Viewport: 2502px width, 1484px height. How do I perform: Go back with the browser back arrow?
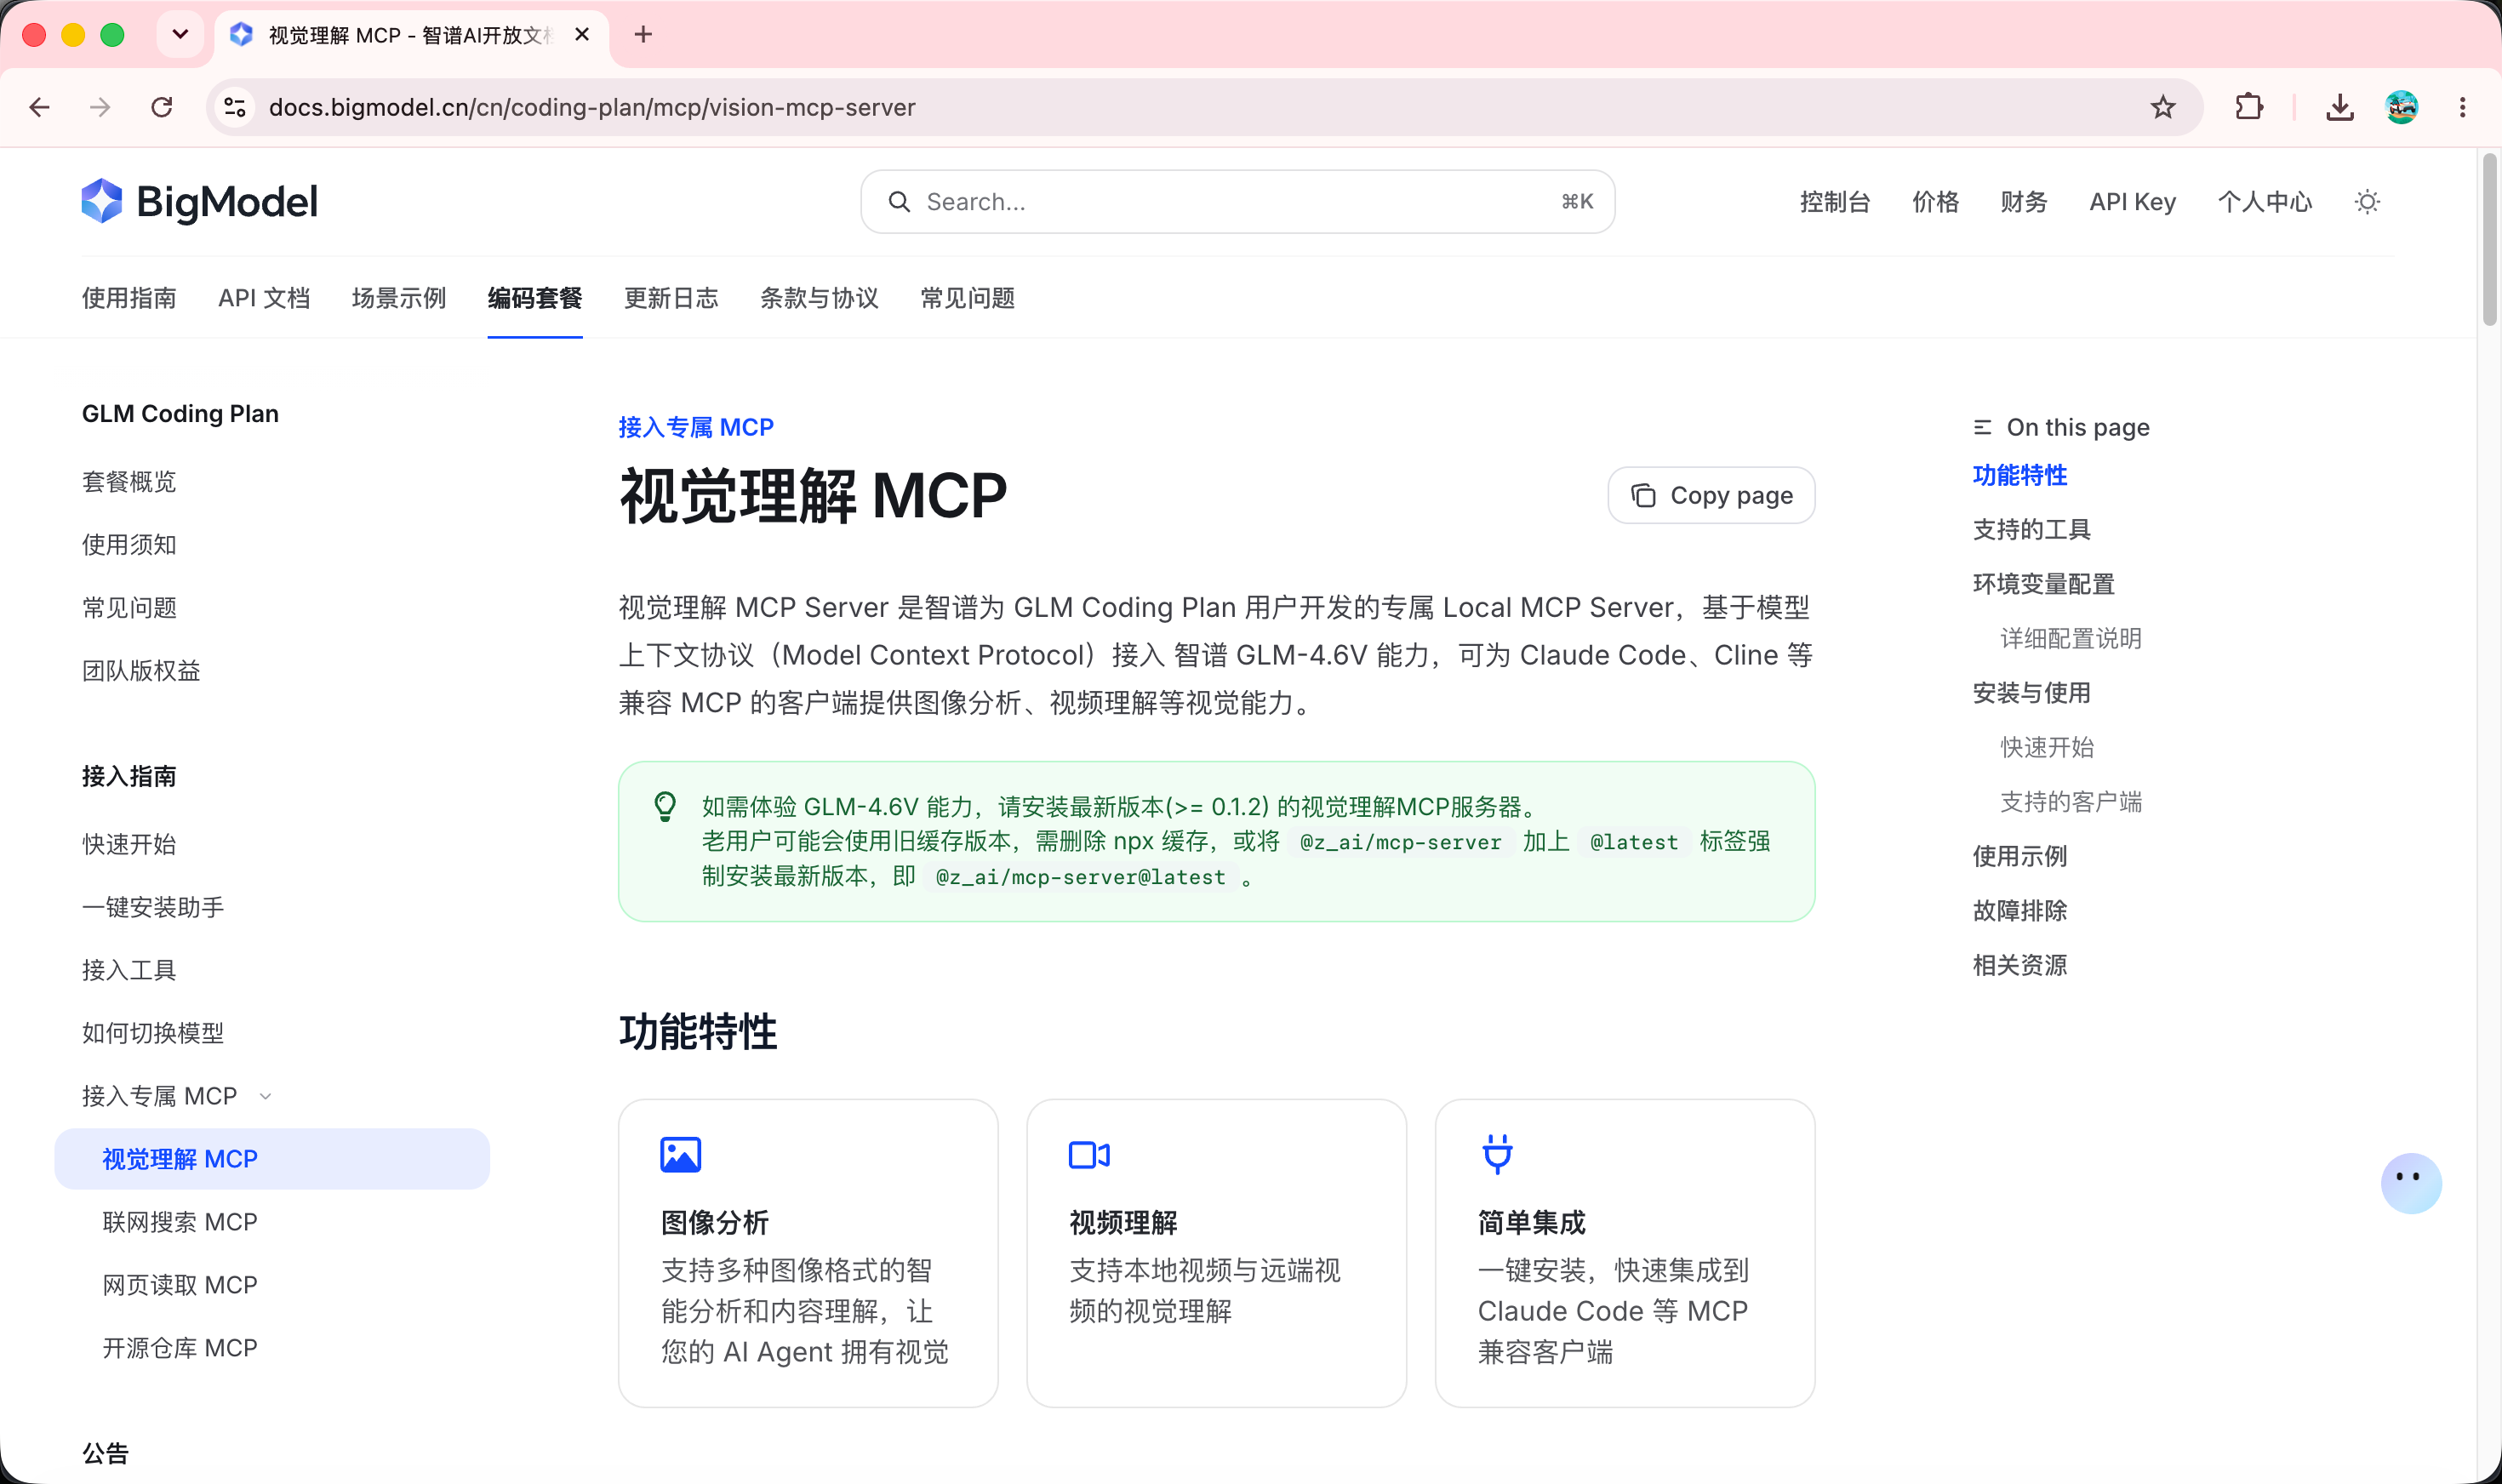(40, 107)
